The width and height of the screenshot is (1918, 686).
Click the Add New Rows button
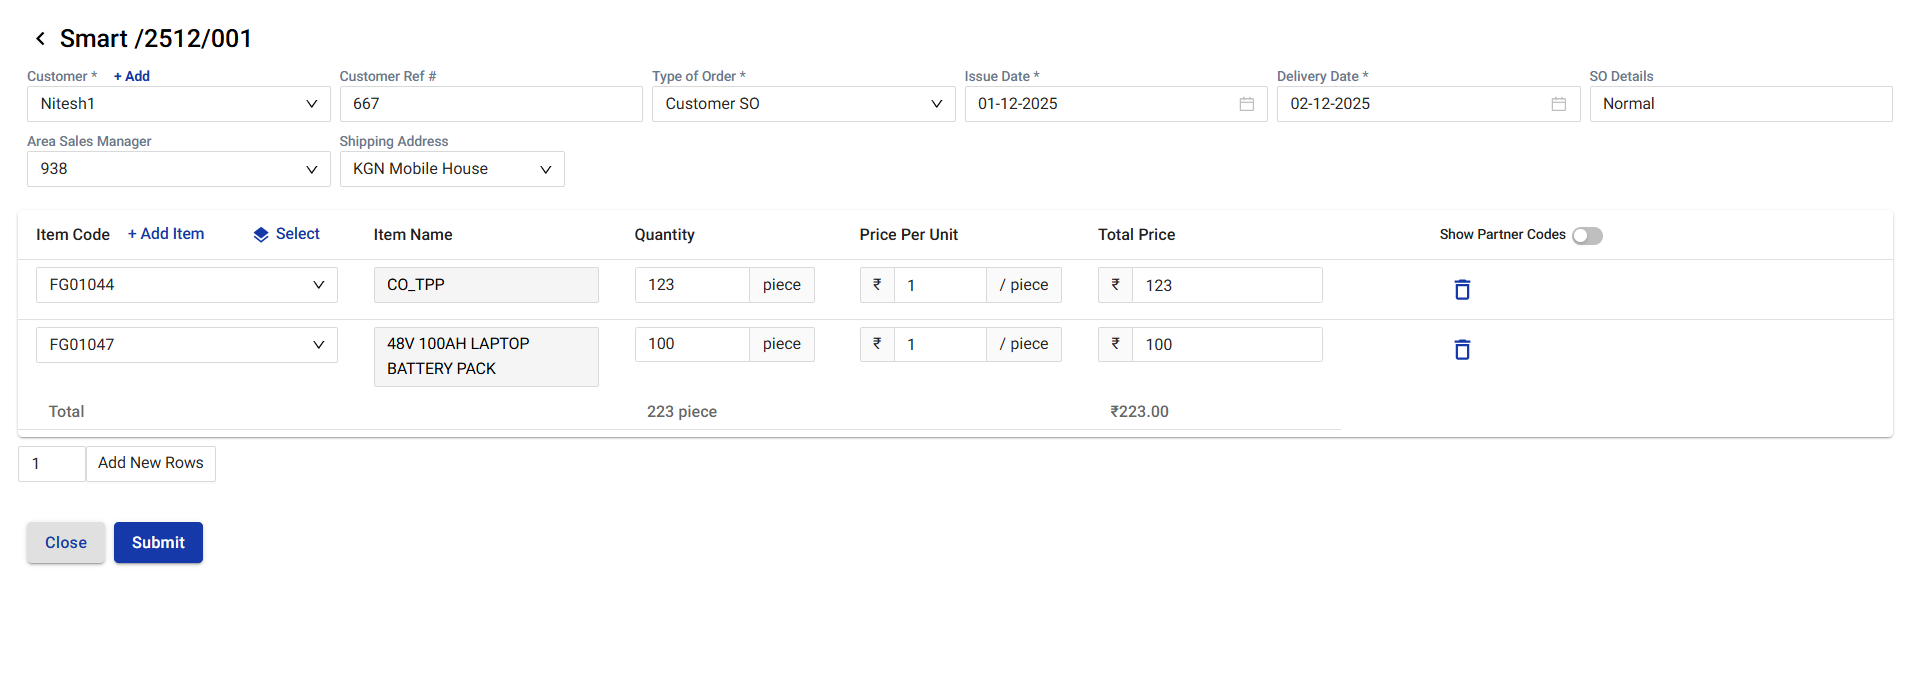click(150, 463)
